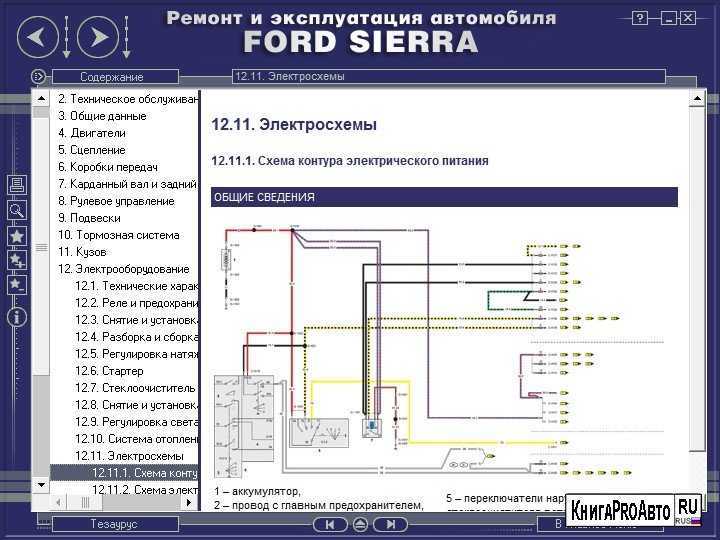
Task: Click 12.11.1. Схема контура электрического питания subheading
Action: [350, 161]
